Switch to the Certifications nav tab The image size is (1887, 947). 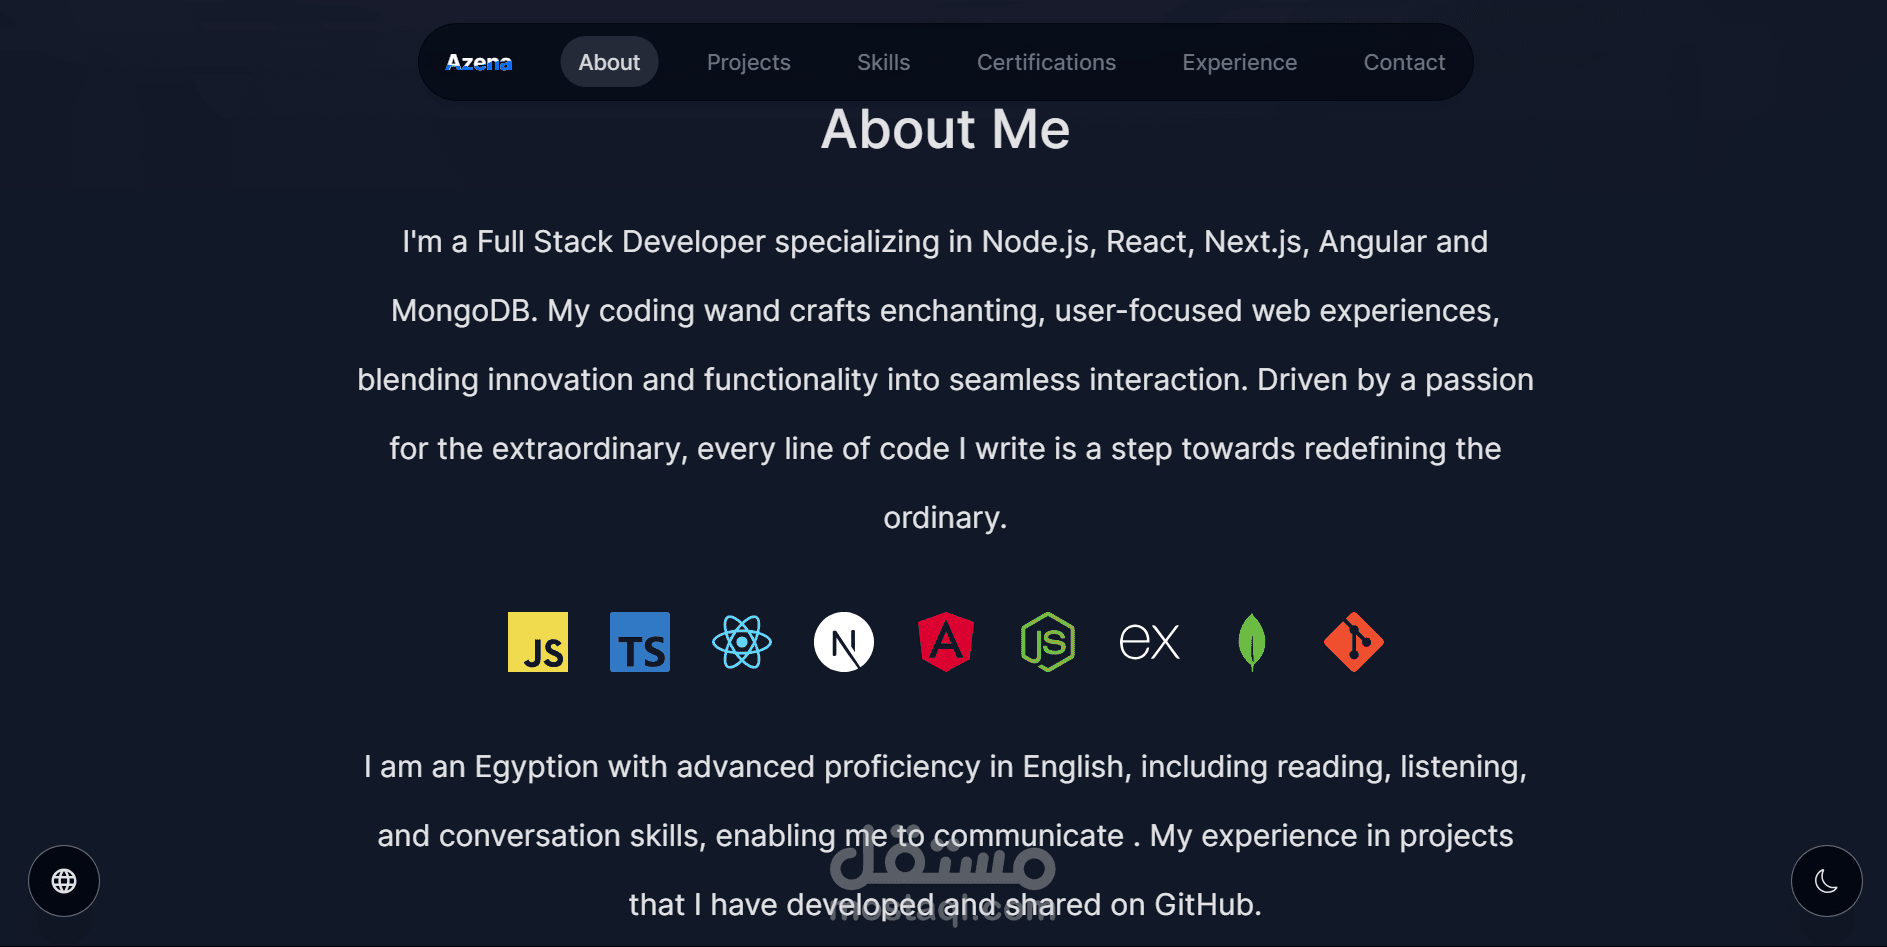[x=1046, y=62]
